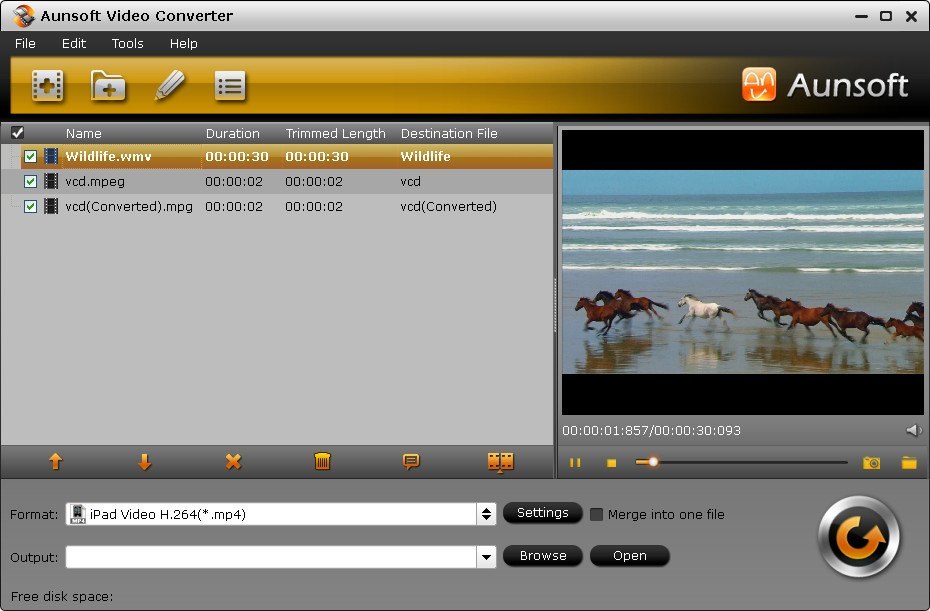Move selected file up with arrow icon
Viewport: 930px width, 611px height.
click(56, 462)
